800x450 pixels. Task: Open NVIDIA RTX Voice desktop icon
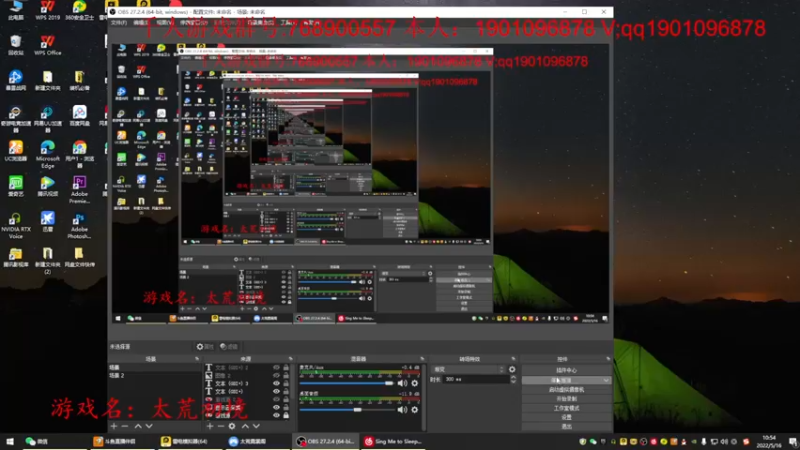16,225
